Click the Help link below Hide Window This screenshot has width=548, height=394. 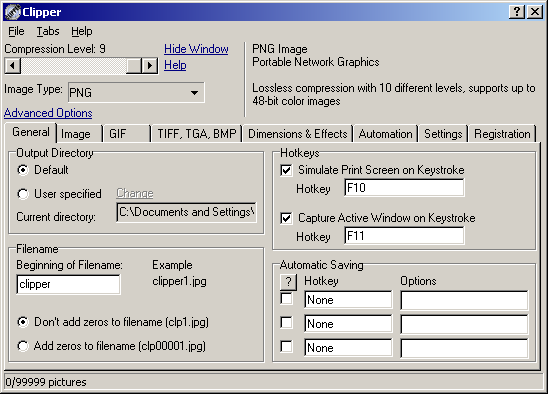175,65
